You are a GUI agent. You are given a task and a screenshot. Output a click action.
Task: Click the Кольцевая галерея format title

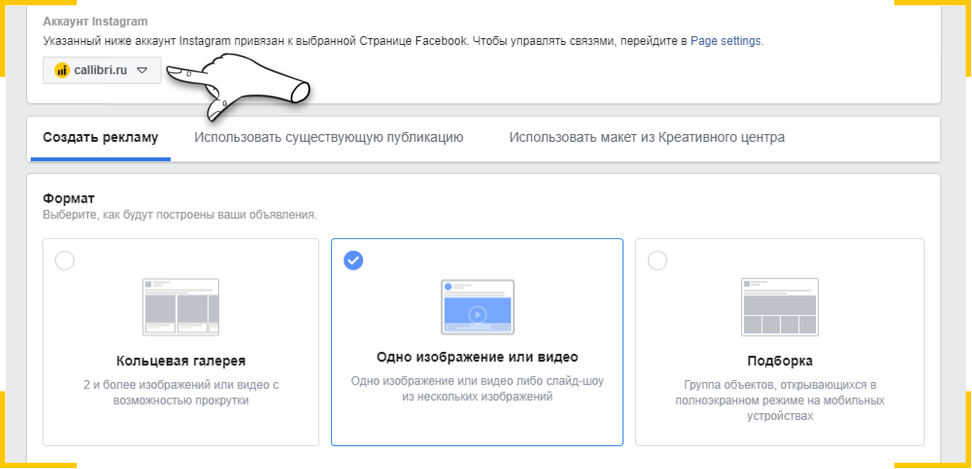(180, 360)
